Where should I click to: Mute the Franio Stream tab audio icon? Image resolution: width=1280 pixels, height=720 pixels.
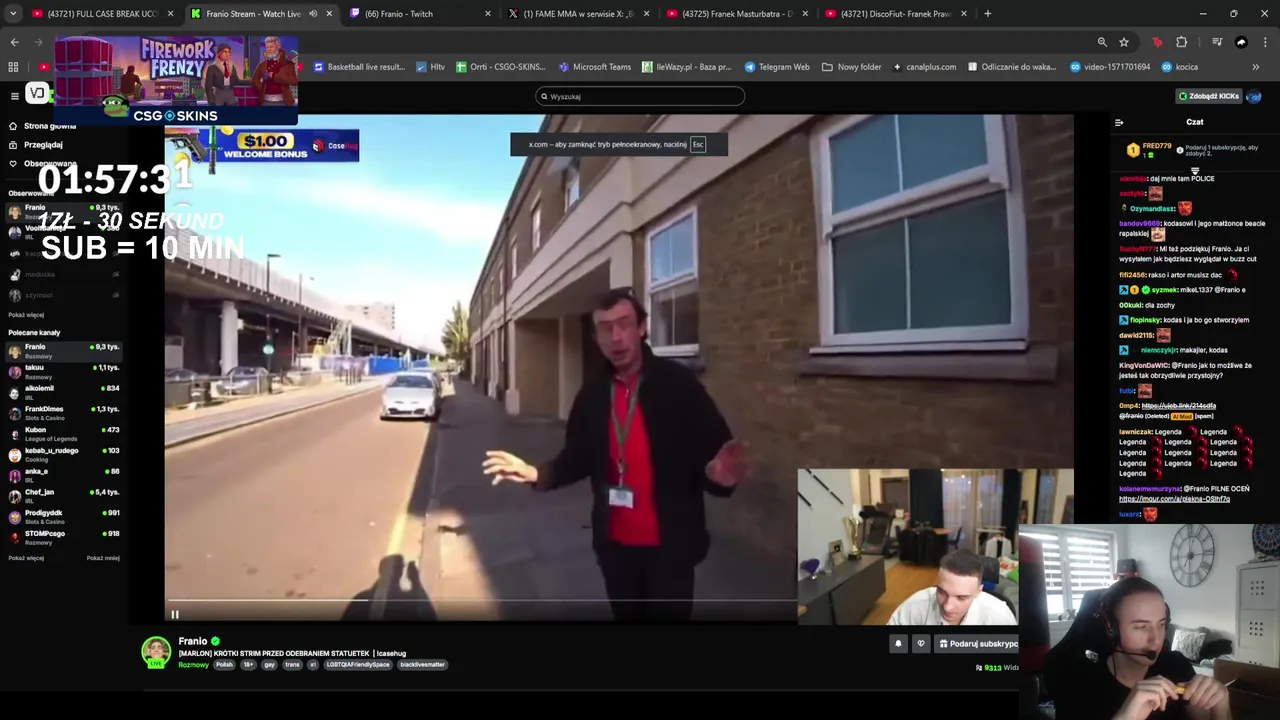point(313,14)
